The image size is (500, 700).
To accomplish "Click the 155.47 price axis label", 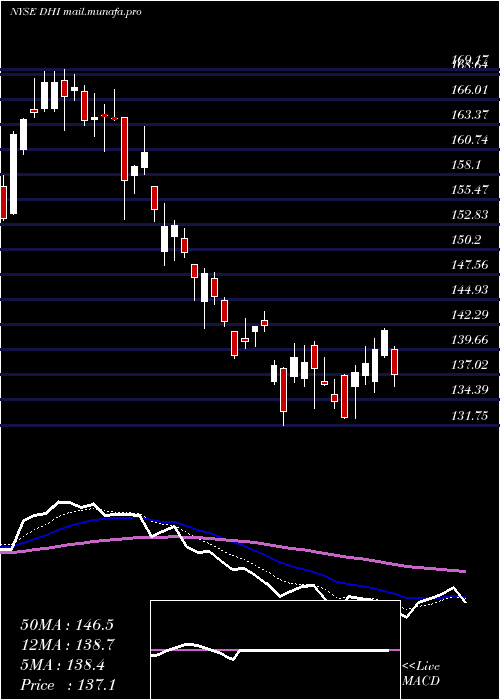I will click(469, 190).
